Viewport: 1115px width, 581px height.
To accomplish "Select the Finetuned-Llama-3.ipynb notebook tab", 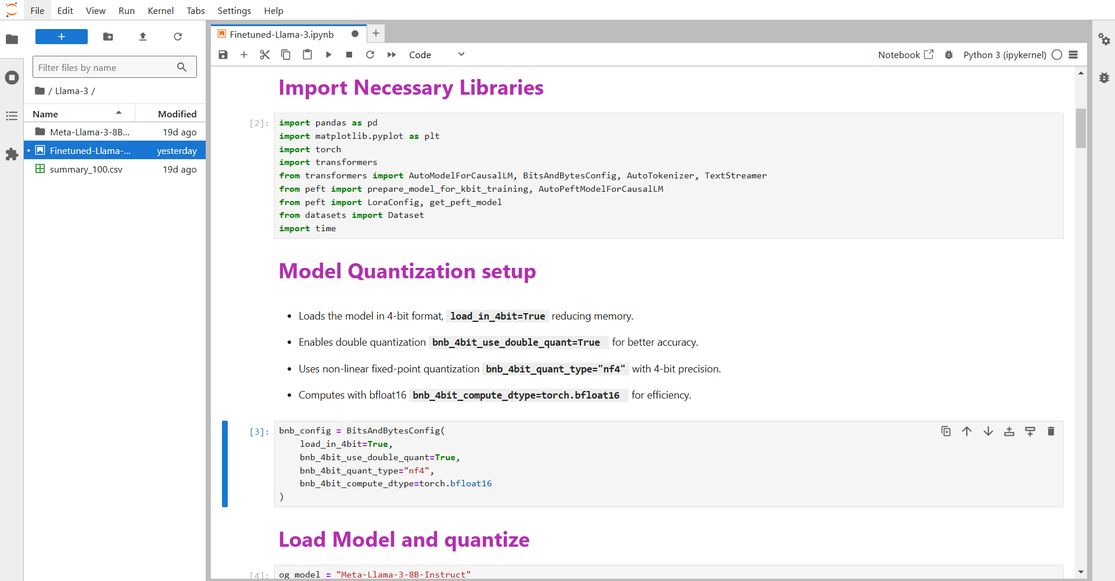I will [288, 34].
